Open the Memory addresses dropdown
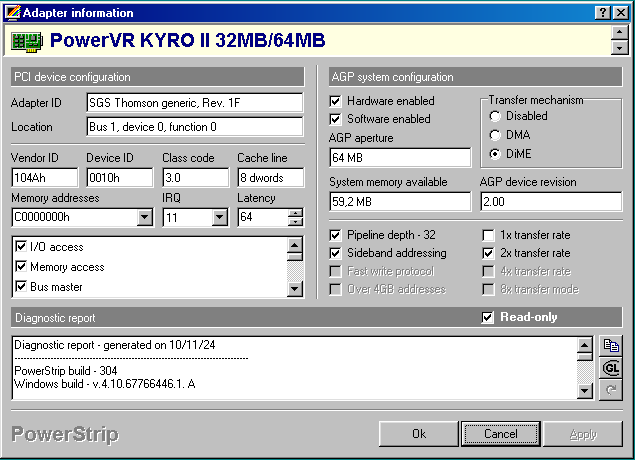Image resolution: width=635 pixels, height=460 pixels. click(146, 217)
